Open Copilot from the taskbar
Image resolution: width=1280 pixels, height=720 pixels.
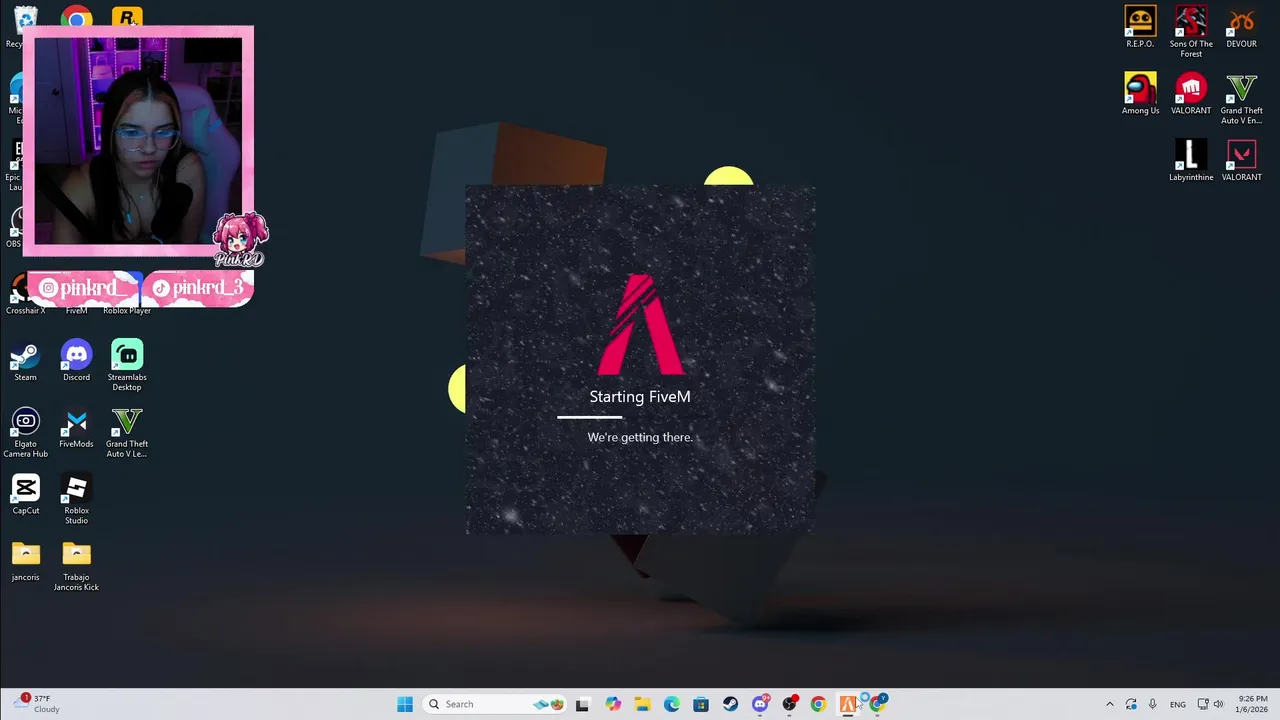click(612, 704)
